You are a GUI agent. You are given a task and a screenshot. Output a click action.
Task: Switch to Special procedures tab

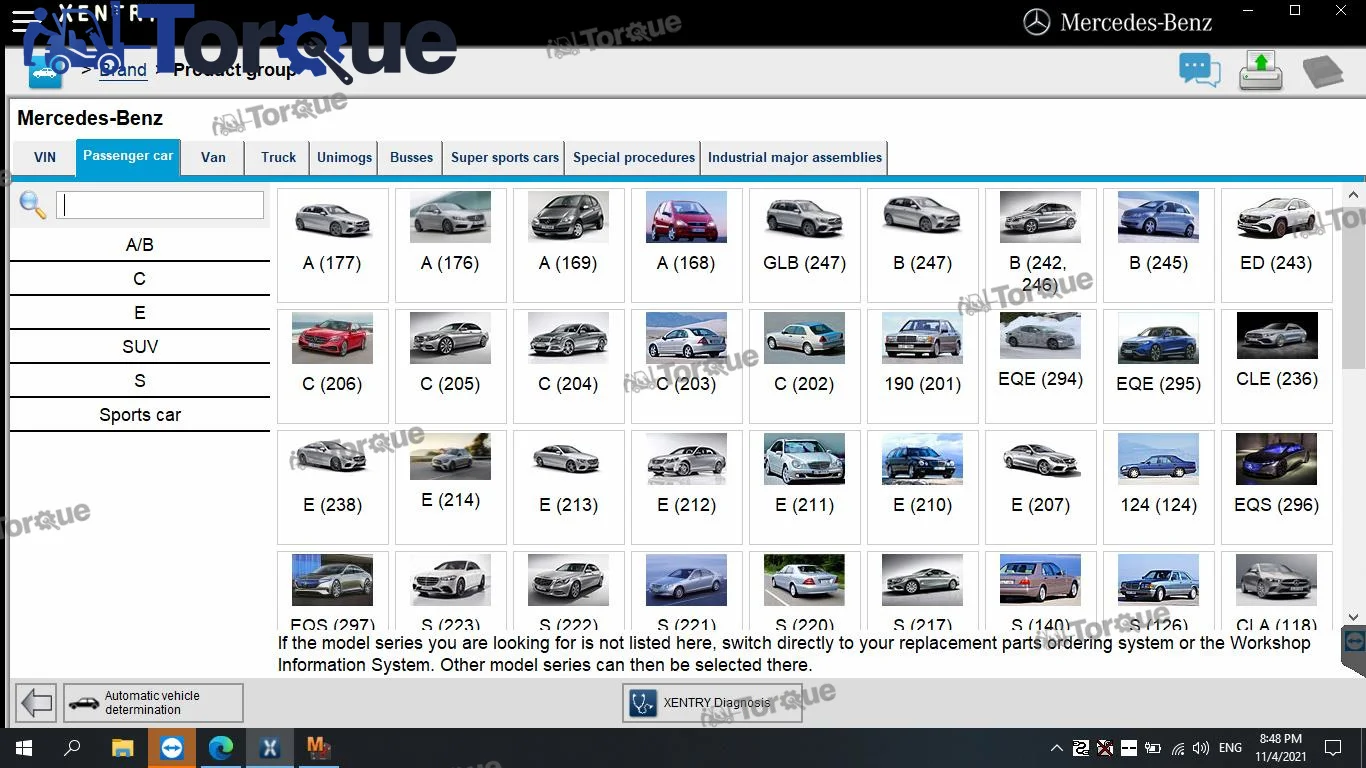tap(634, 158)
